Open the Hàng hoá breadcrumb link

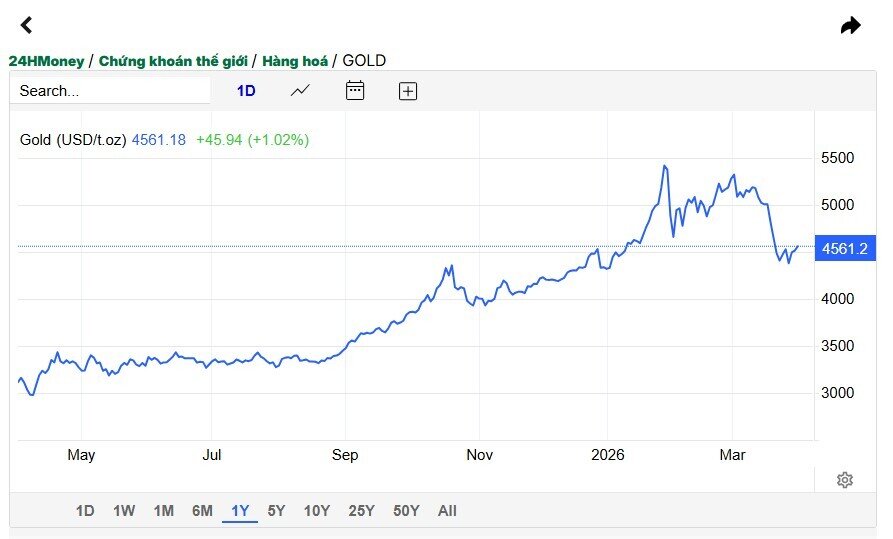tap(295, 61)
